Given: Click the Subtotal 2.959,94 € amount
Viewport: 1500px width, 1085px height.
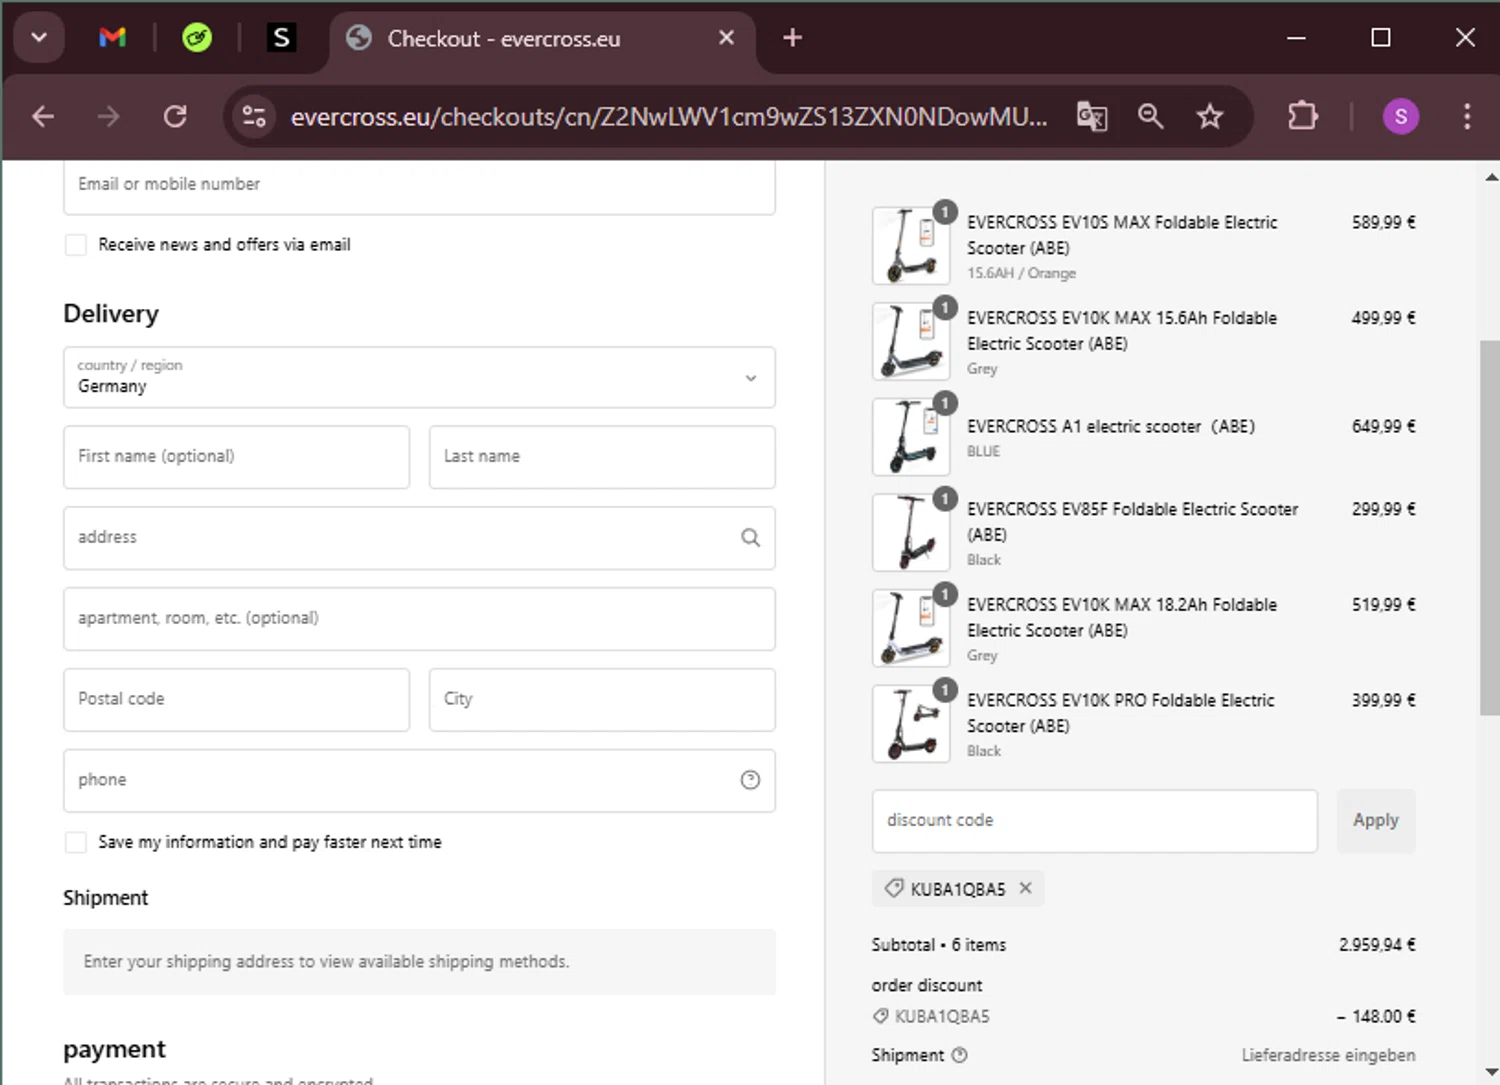Looking at the screenshot, I should coord(1377,945).
